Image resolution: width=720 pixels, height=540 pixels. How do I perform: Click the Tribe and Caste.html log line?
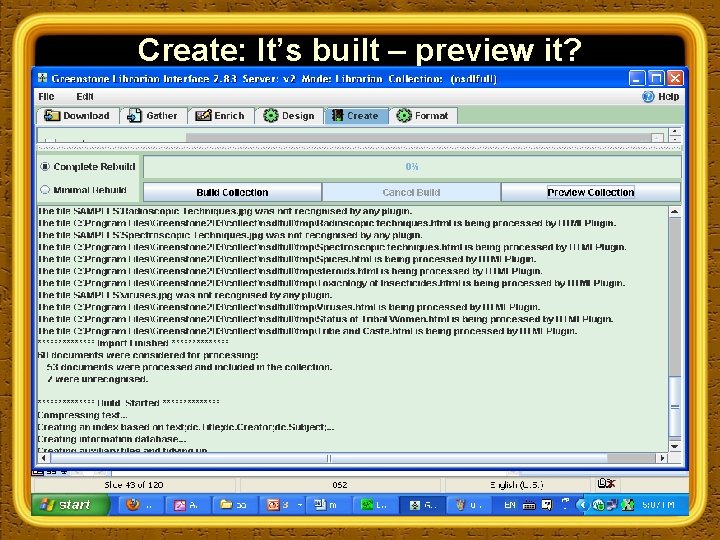(307, 331)
